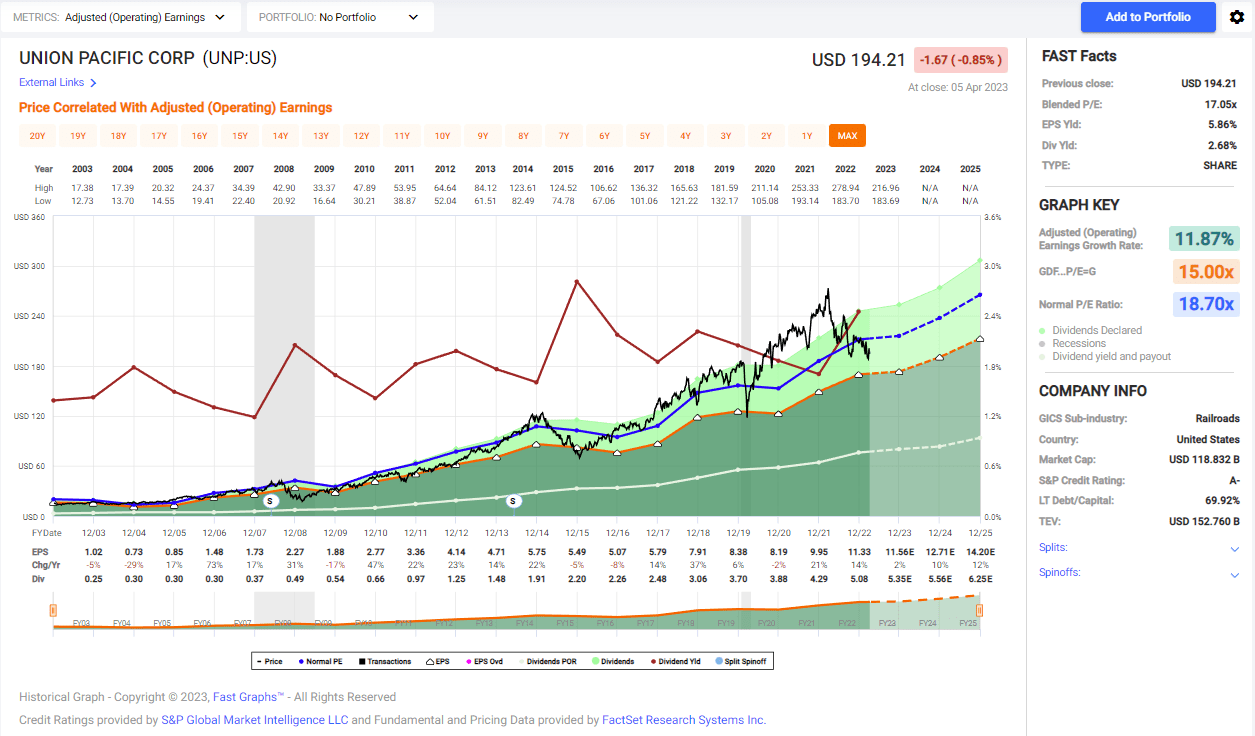The height and width of the screenshot is (736, 1255).
Task: Click the 2008 High value 42.90
Action: [x=283, y=187]
